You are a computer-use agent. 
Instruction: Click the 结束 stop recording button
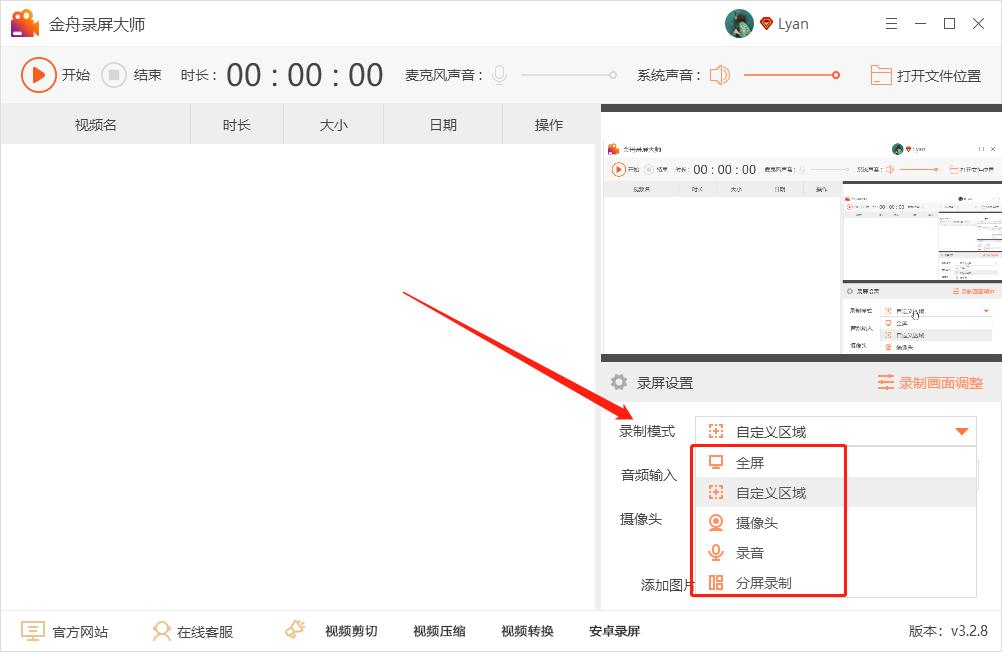(114, 73)
